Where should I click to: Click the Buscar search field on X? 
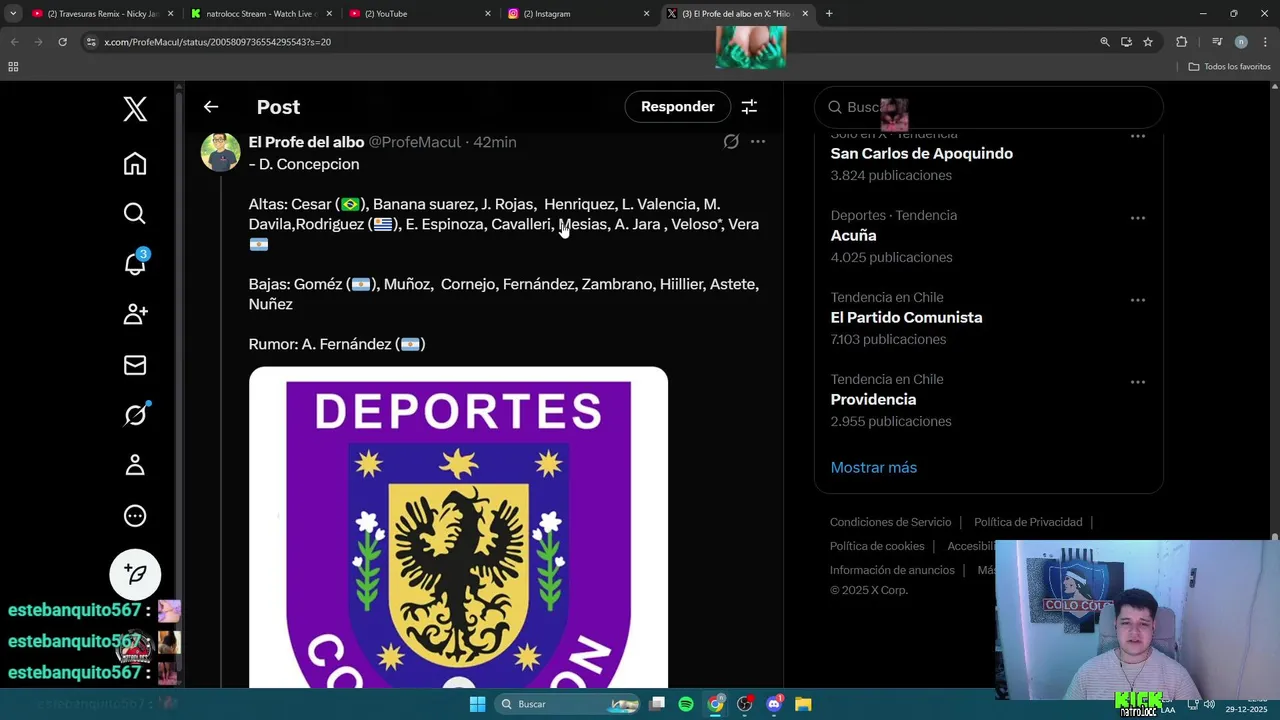[989, 107]
